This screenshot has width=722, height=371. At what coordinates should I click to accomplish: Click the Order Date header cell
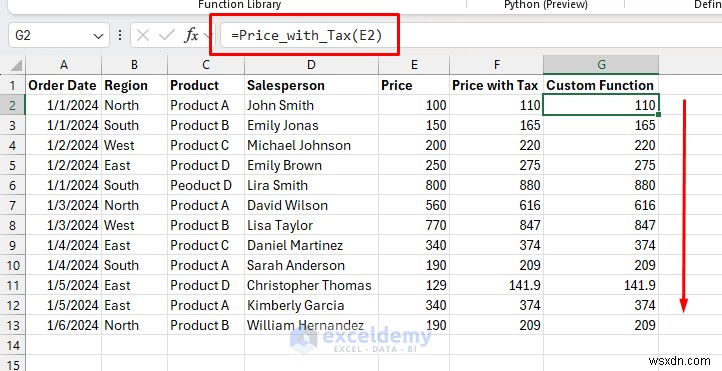(64, 85)
